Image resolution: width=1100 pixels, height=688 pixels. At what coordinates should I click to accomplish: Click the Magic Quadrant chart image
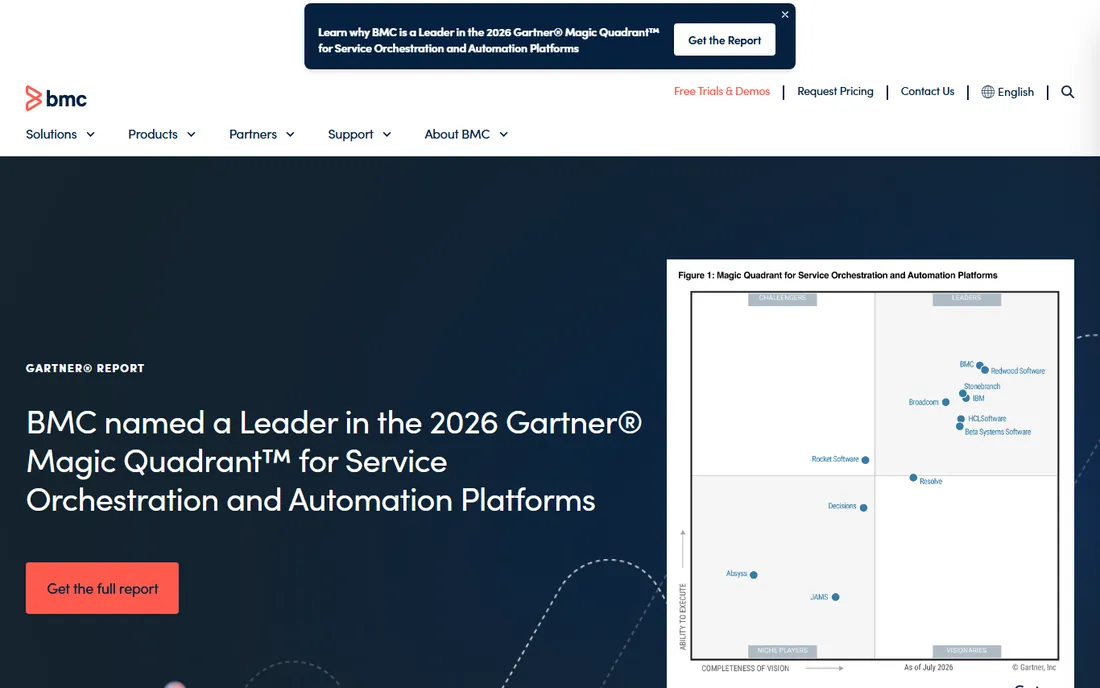[x=870, y=473]
